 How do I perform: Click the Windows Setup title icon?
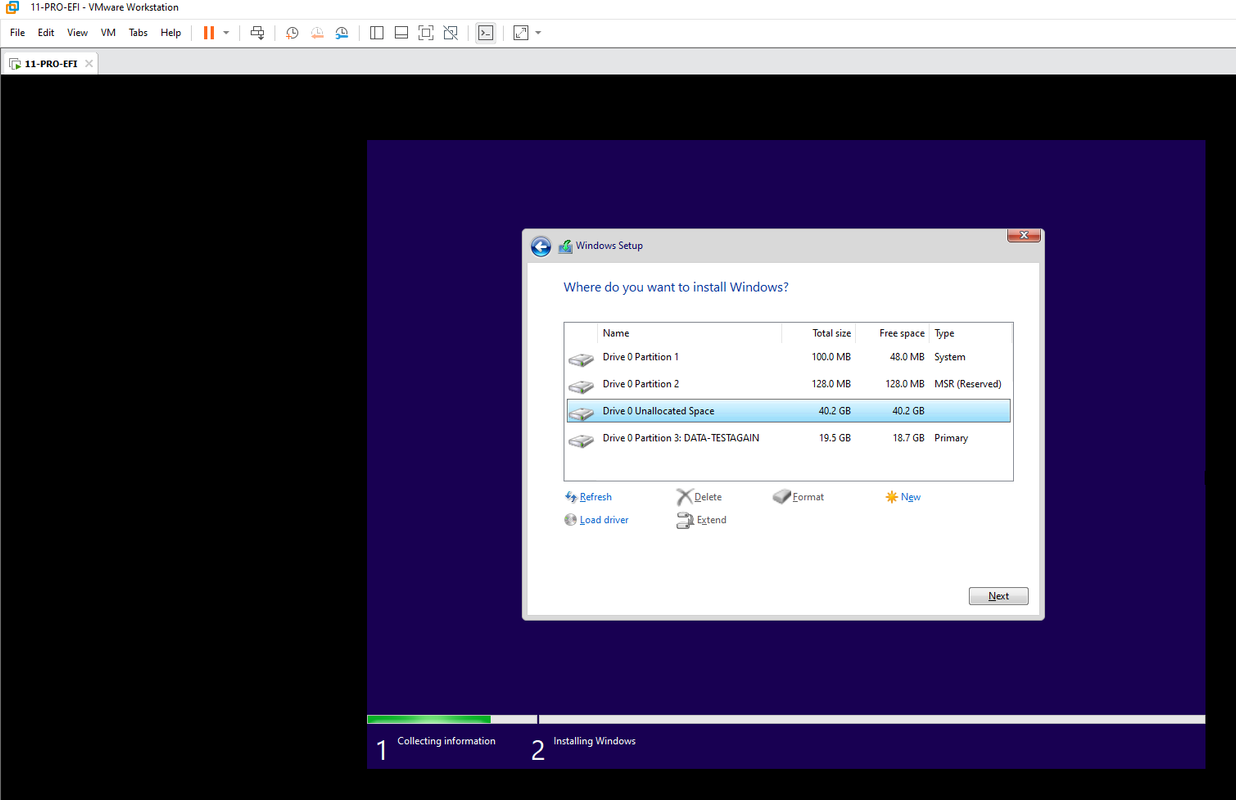tap(565, 246)
